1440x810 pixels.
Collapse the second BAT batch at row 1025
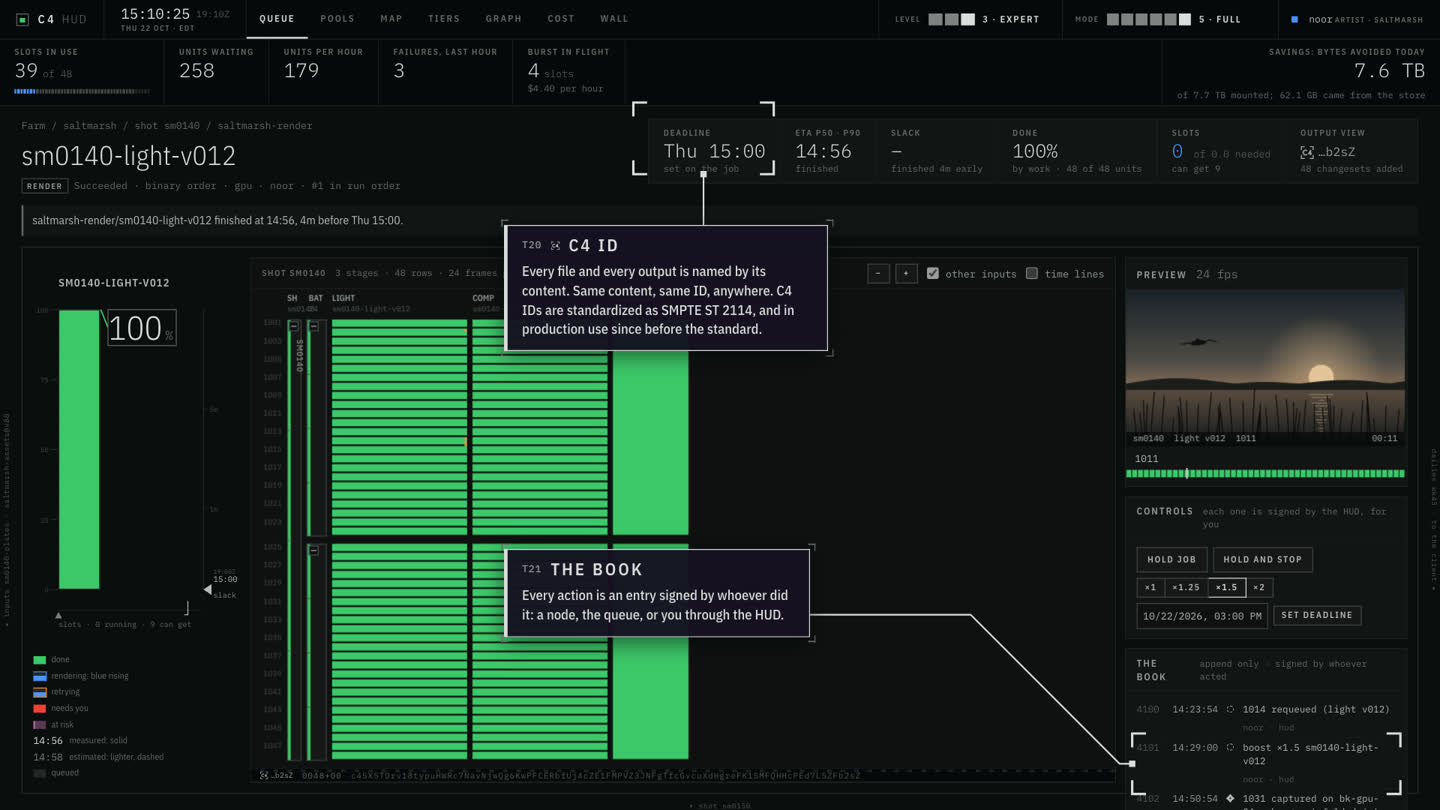pos(313,550)
